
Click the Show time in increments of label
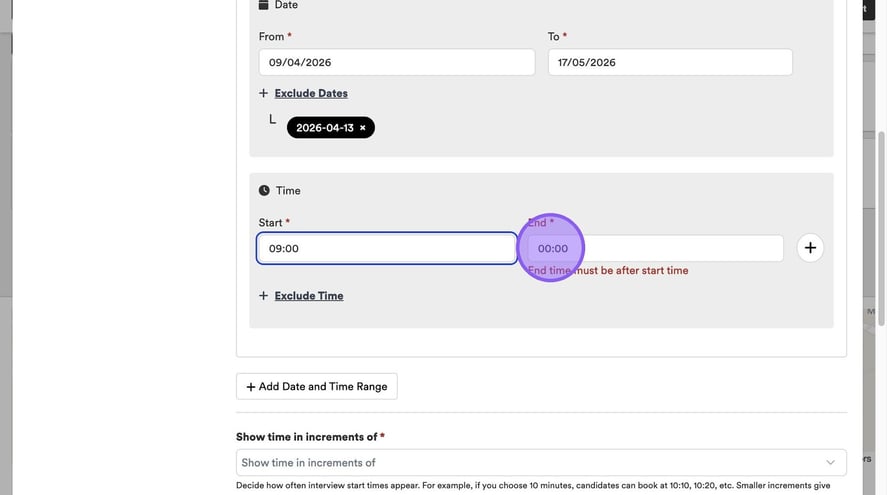[306, 437]
